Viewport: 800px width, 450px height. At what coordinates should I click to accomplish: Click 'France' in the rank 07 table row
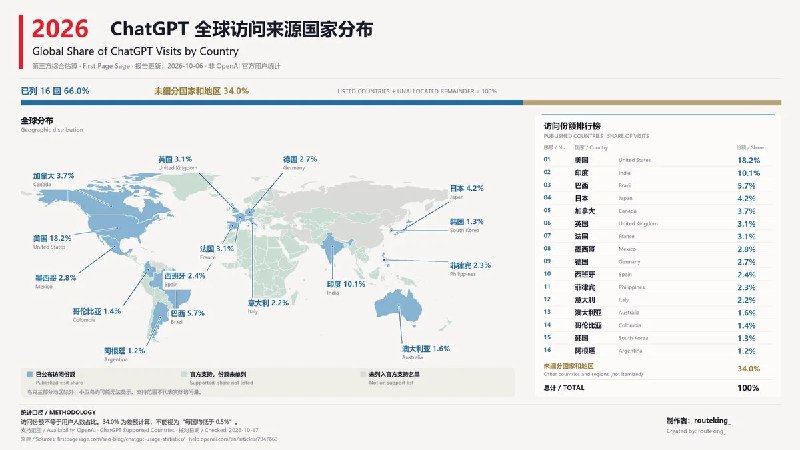point(627,237)
